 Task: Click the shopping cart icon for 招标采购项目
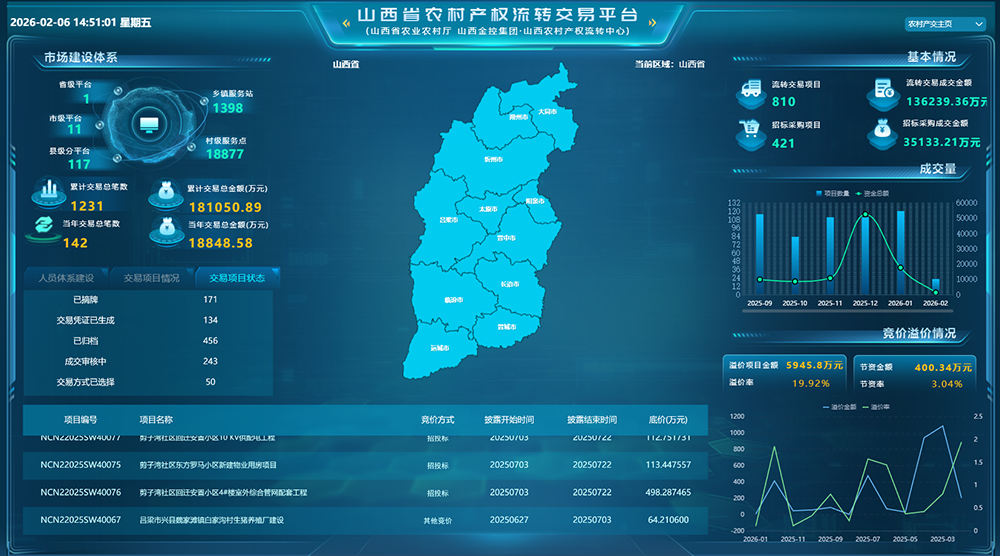[749, 133]
